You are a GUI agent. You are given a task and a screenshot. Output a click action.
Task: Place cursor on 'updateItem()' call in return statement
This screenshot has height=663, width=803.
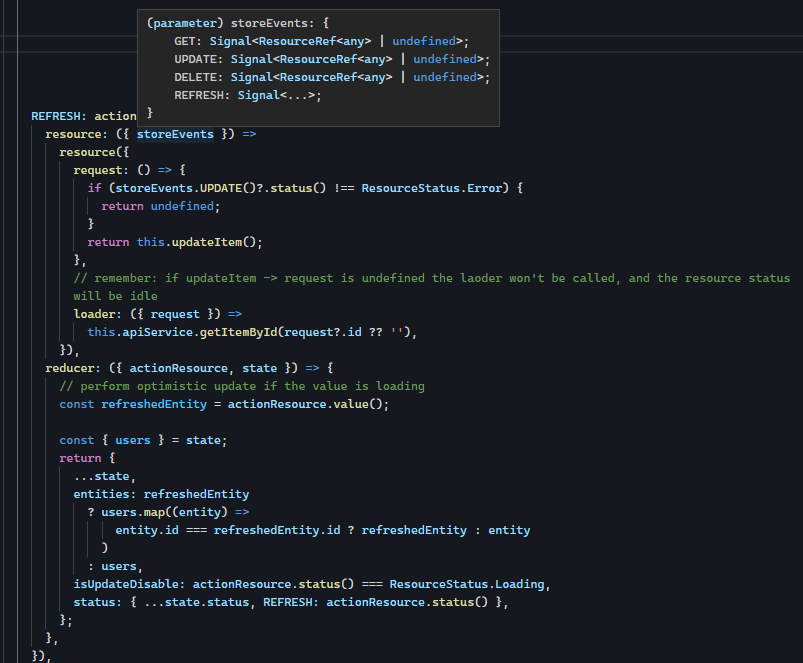(x=214, y=242)
